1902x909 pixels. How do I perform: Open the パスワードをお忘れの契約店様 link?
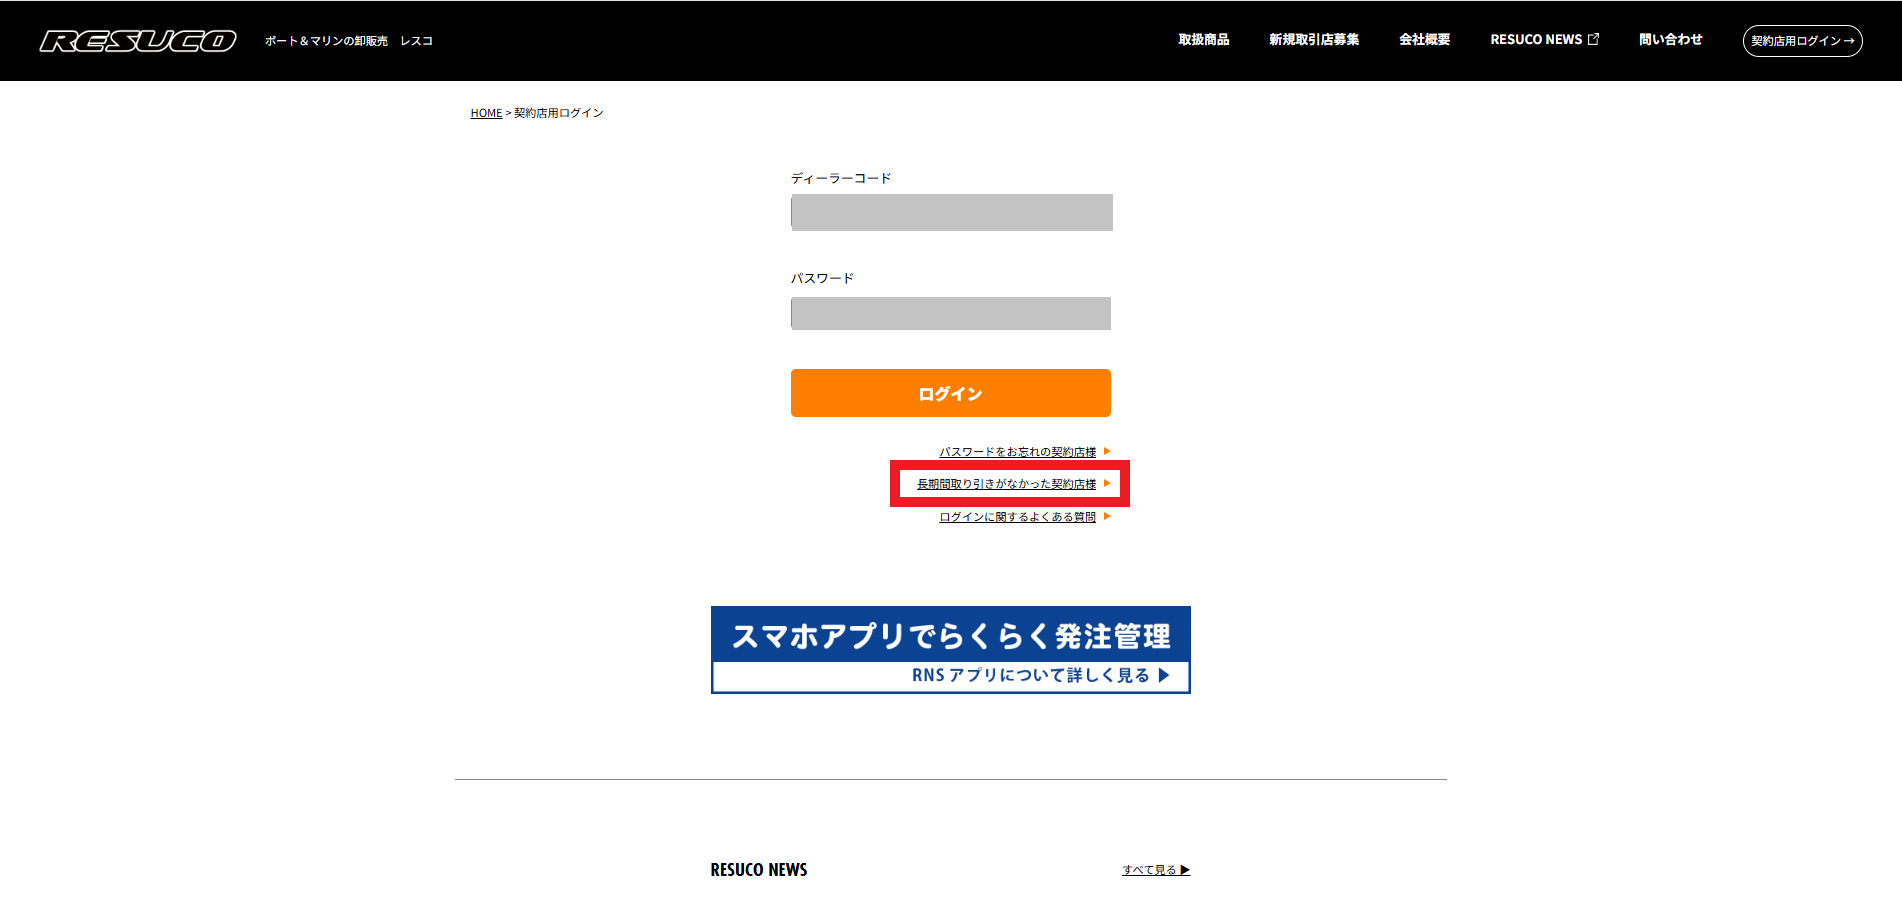pyautogui.click(x=1017, y=452)
